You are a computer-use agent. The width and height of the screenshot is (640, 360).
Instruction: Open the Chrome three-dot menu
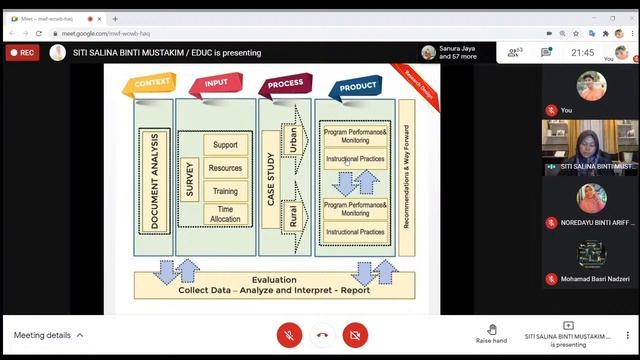point(632,33)
